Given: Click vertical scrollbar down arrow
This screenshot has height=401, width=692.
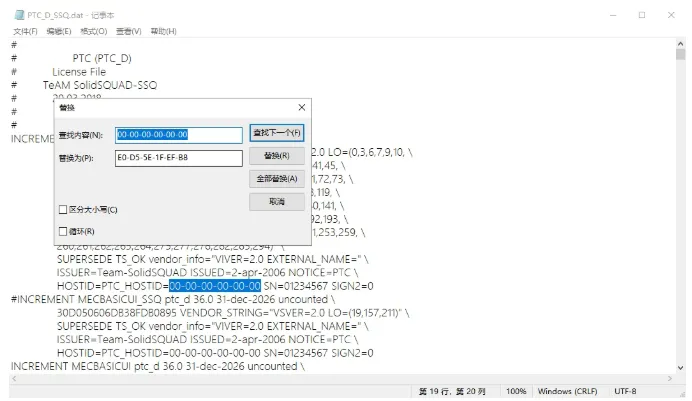Looking at the screenshot, I should 680,367.
